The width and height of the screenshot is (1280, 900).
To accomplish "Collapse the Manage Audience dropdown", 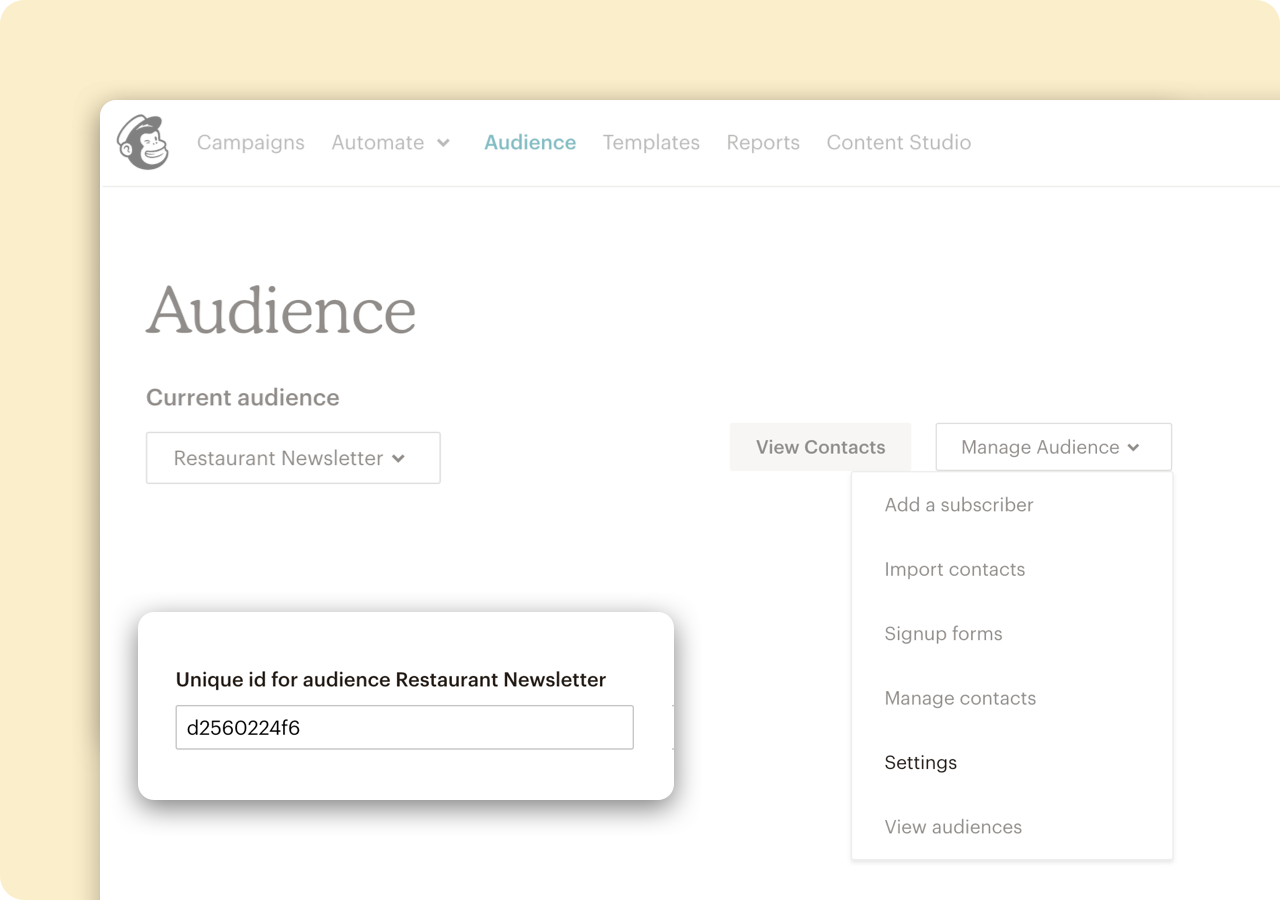I will (1053, 447).
